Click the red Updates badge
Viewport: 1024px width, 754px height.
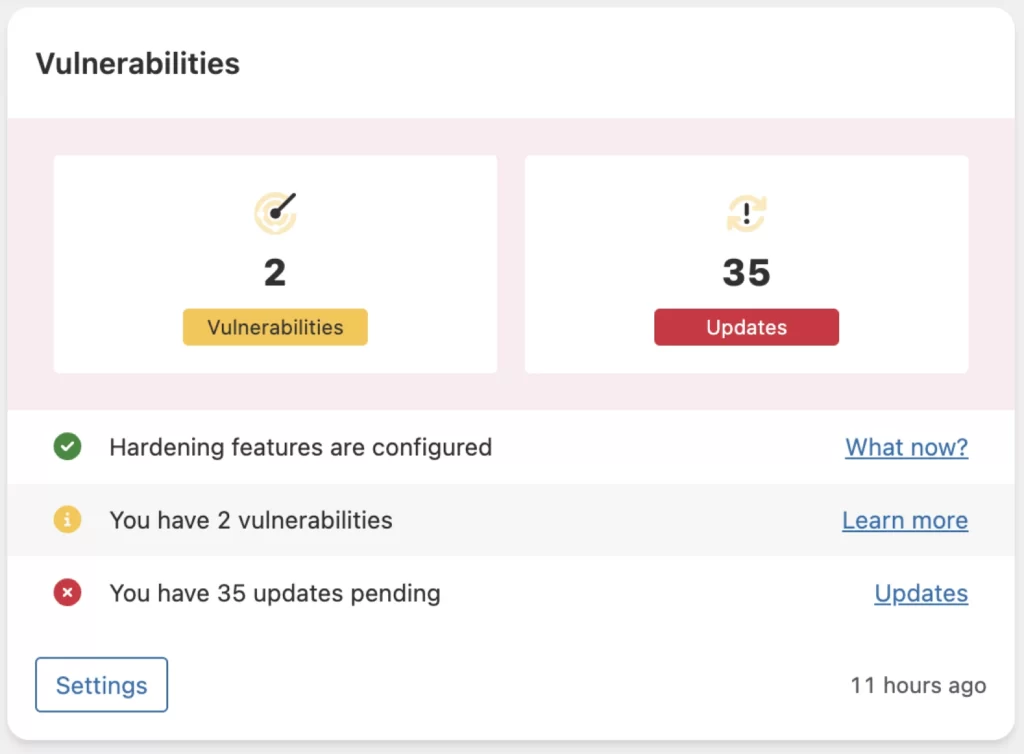746,327
